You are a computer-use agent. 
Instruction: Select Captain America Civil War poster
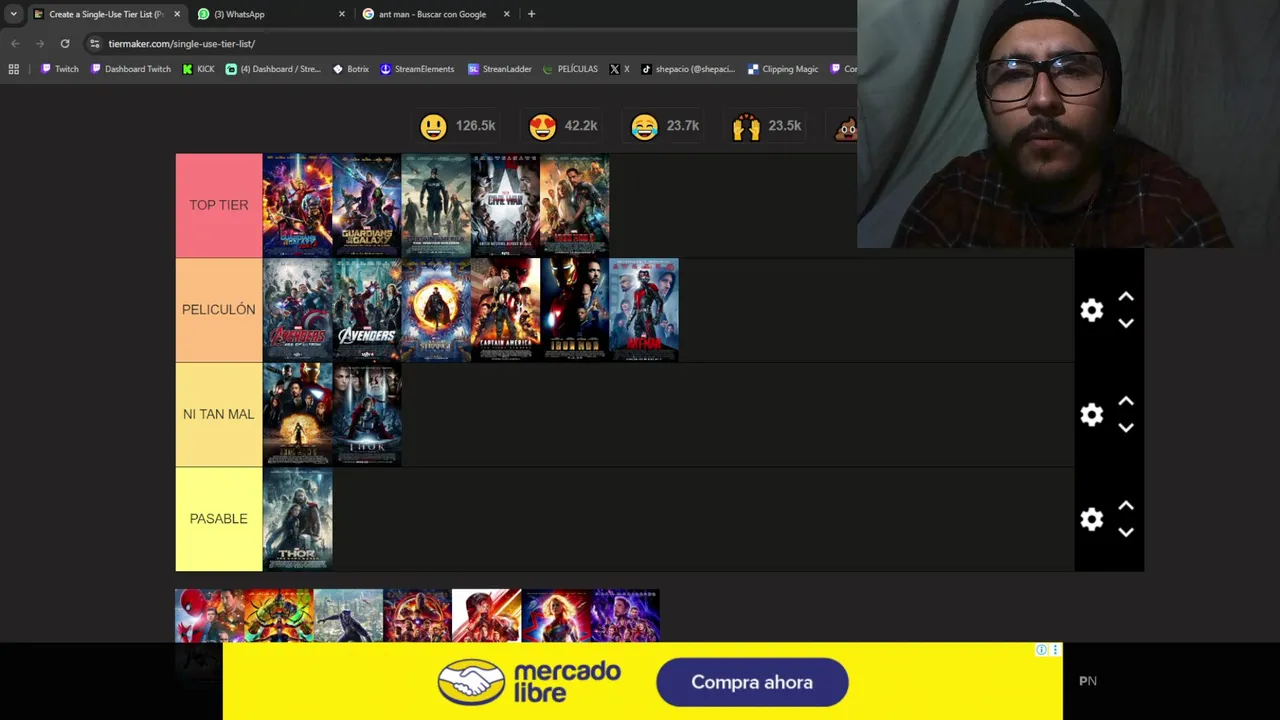tap(505, 205)
